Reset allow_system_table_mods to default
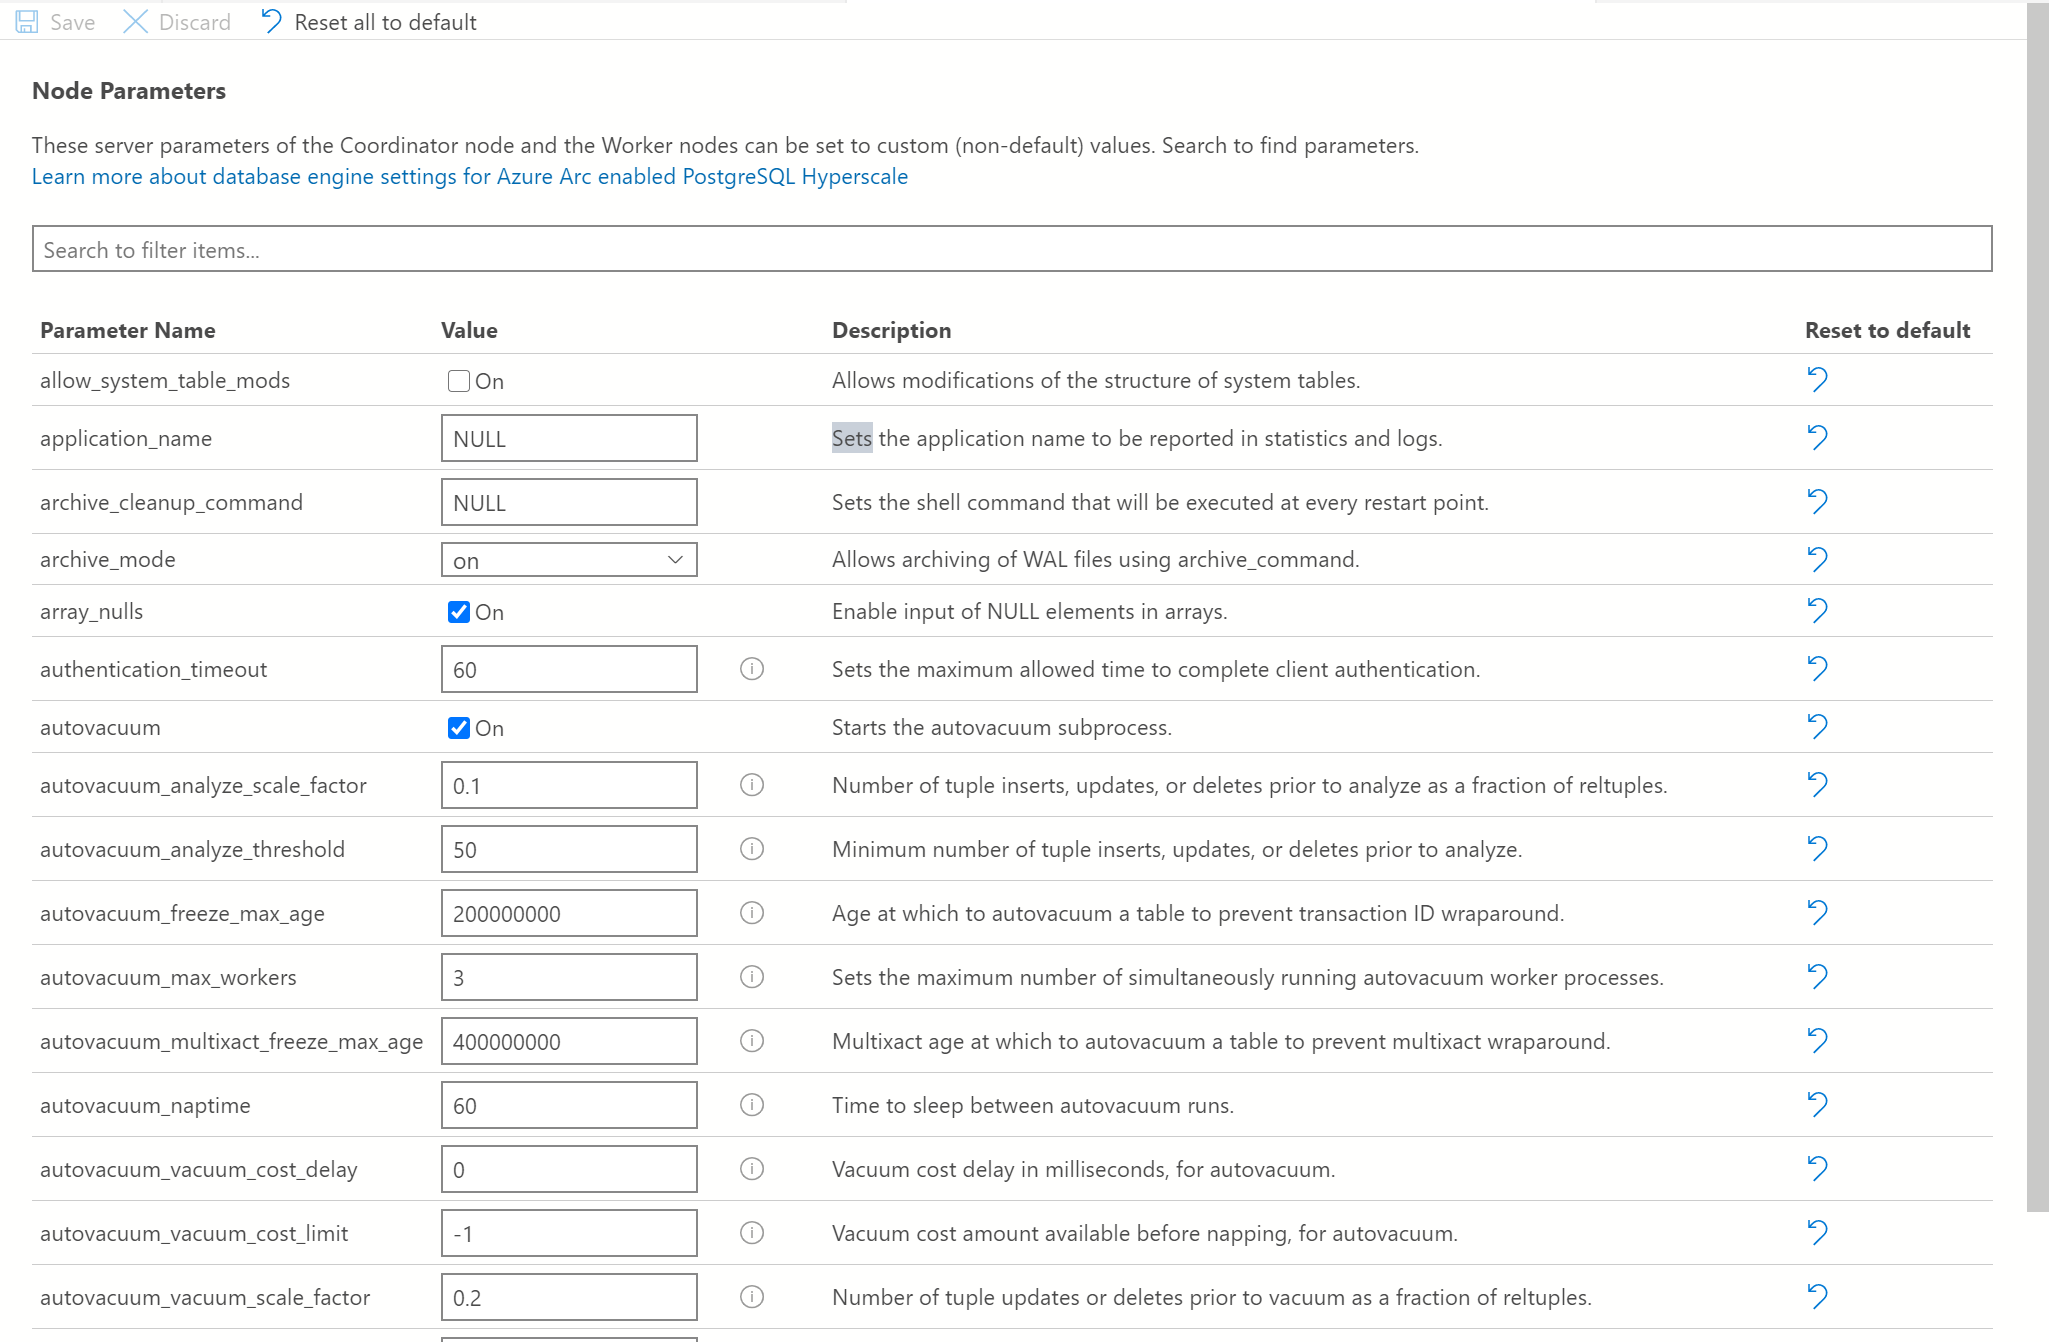2049x1342 pixels. 1817,380
